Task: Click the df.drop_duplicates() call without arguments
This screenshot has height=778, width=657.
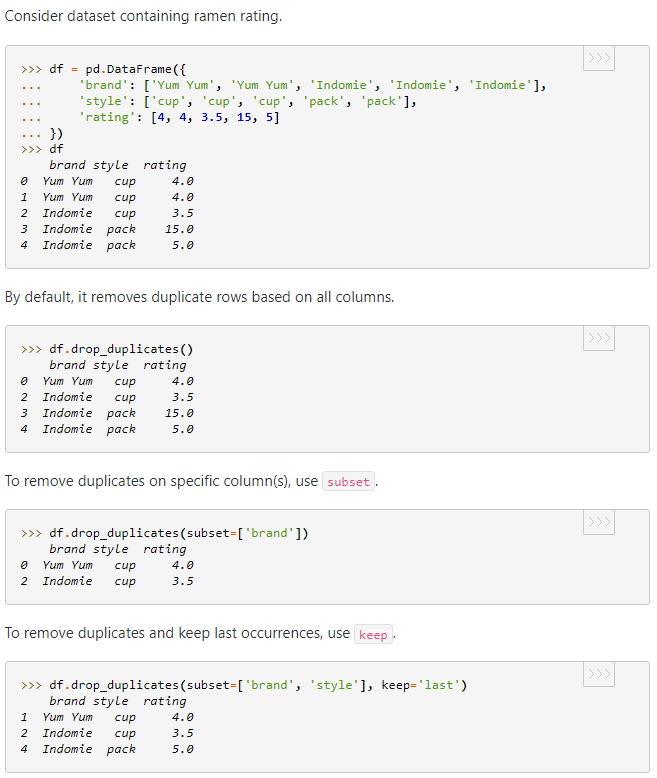Action: click(x=121, y=349)
